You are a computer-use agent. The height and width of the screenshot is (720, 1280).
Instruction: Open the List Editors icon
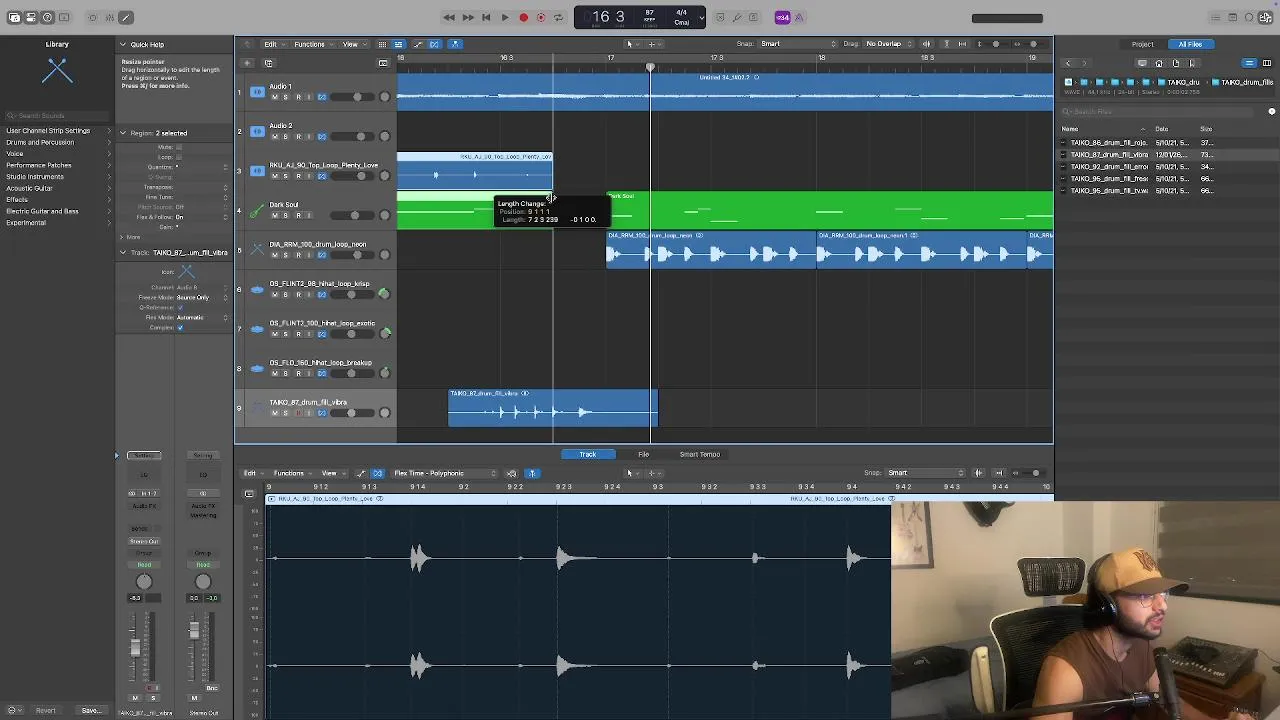[x=1215, y=17]
